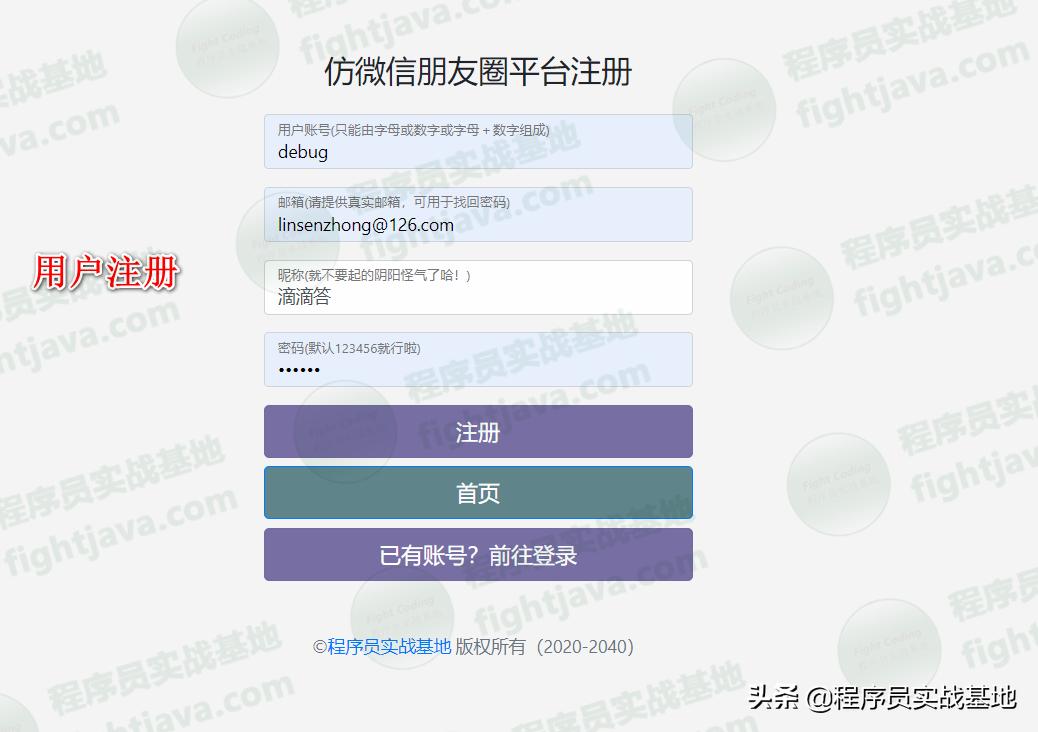The image size is (1038, 732).
Task: Click the masked password dots
Action: 297,370
